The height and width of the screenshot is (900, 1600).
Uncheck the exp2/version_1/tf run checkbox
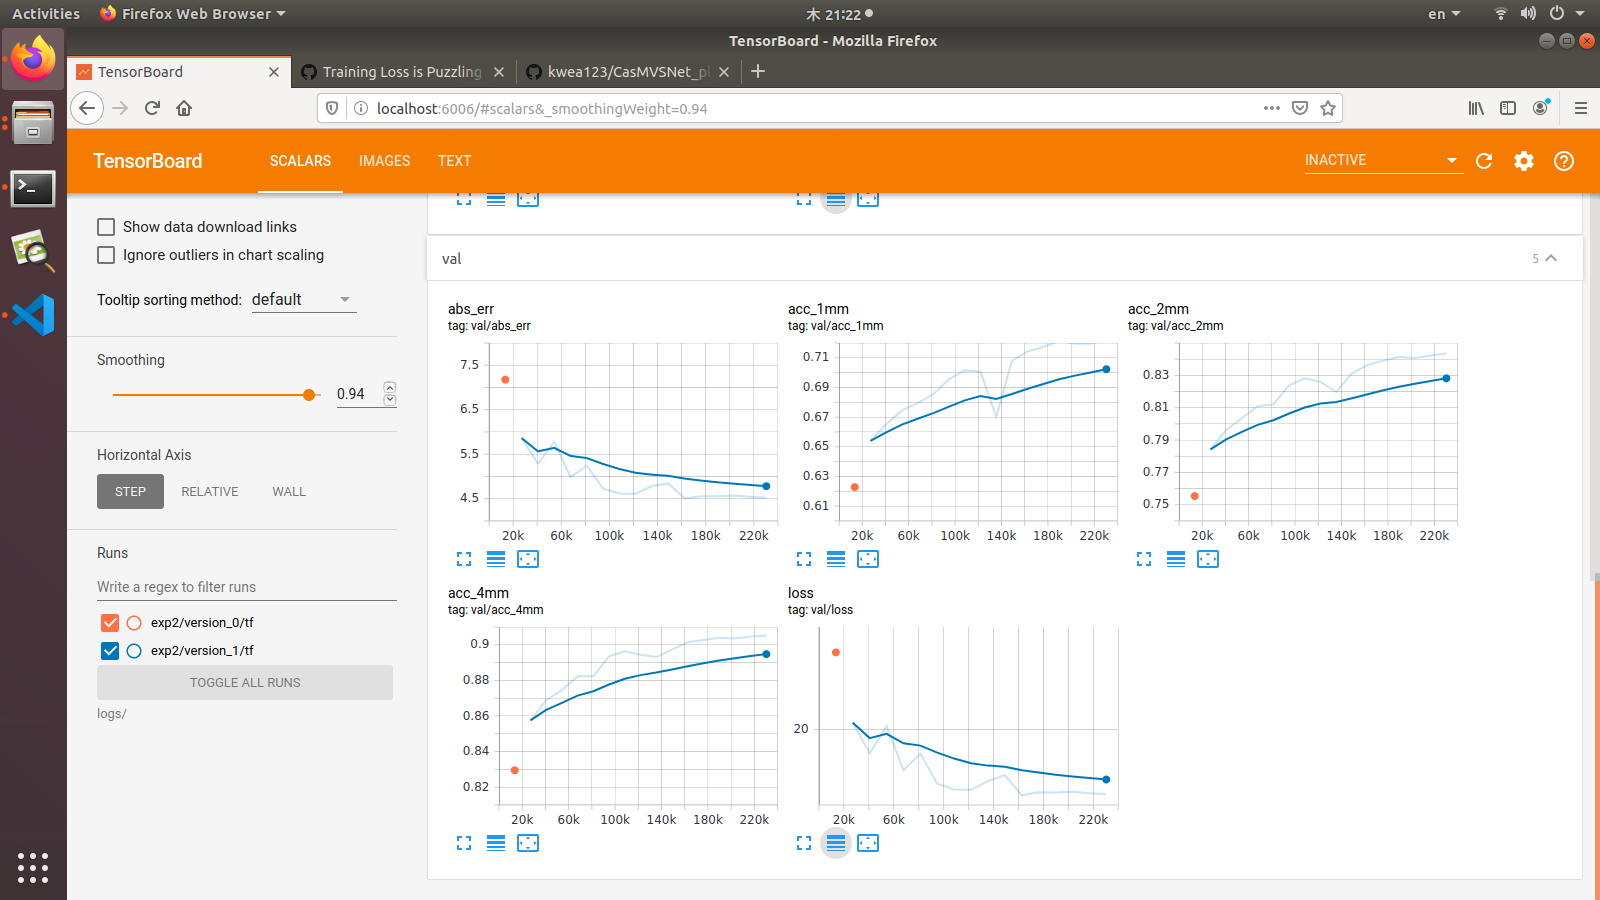tap(110, 651)
